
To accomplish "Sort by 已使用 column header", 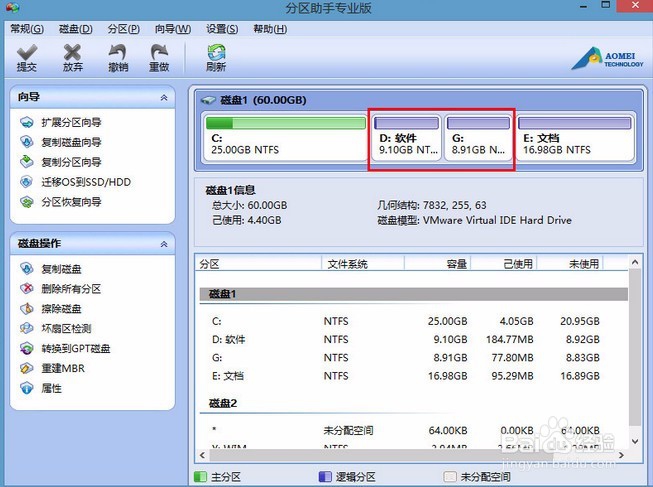I will (503, 264).
